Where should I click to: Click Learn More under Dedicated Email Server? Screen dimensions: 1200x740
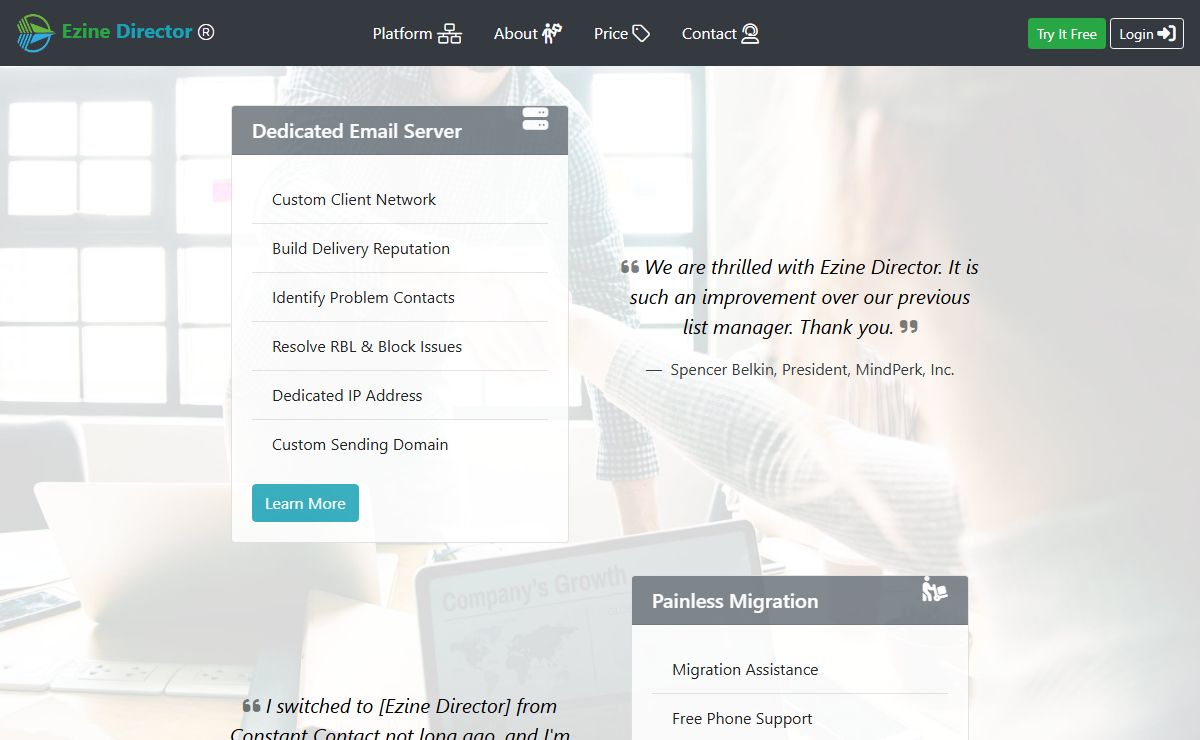coord(305,503)
